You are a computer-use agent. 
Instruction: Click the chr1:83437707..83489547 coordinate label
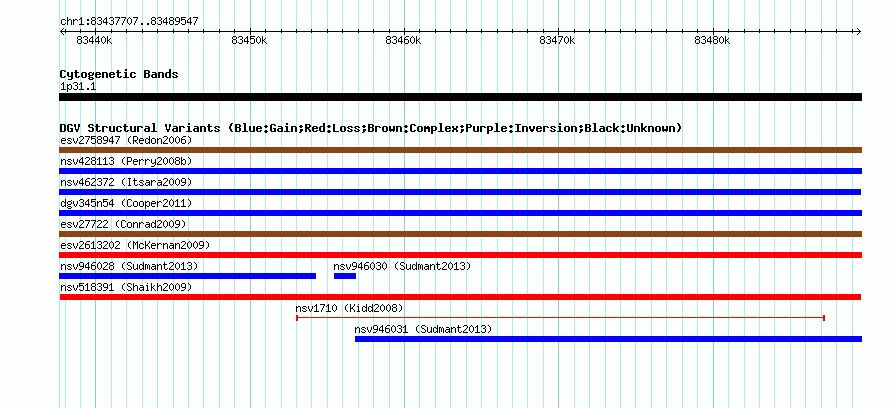point(129,22)
